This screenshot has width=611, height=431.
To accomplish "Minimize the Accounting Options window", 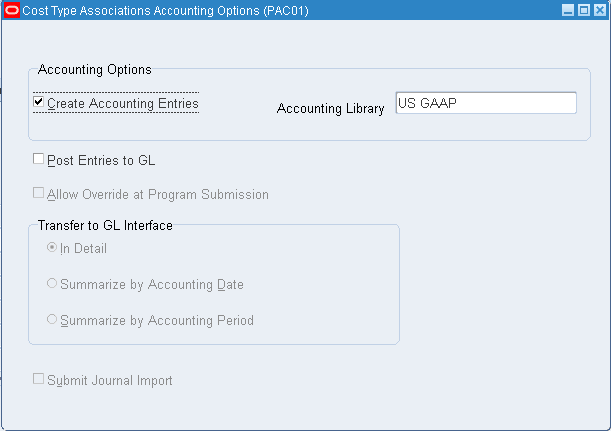I will [568, 10].
